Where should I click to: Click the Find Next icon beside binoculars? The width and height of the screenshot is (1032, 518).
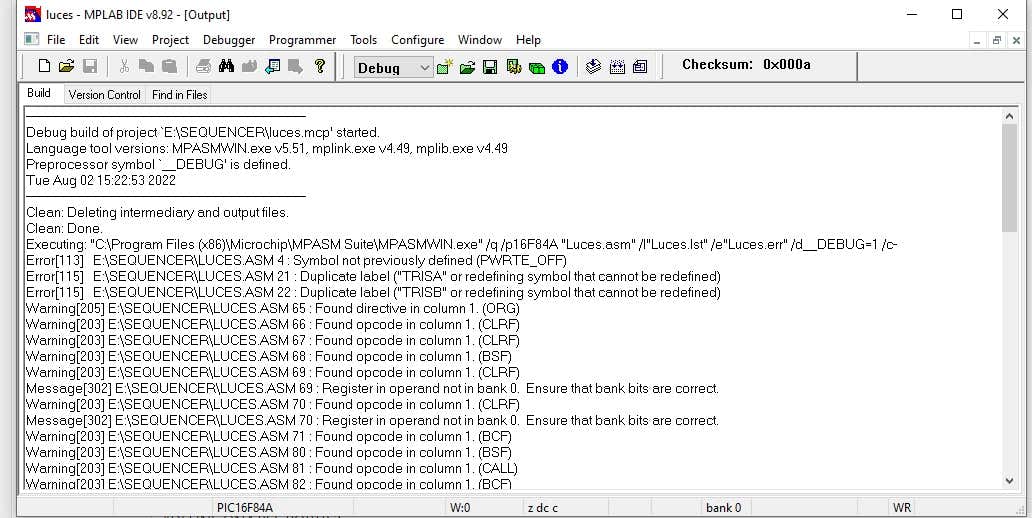coord(249,66)
